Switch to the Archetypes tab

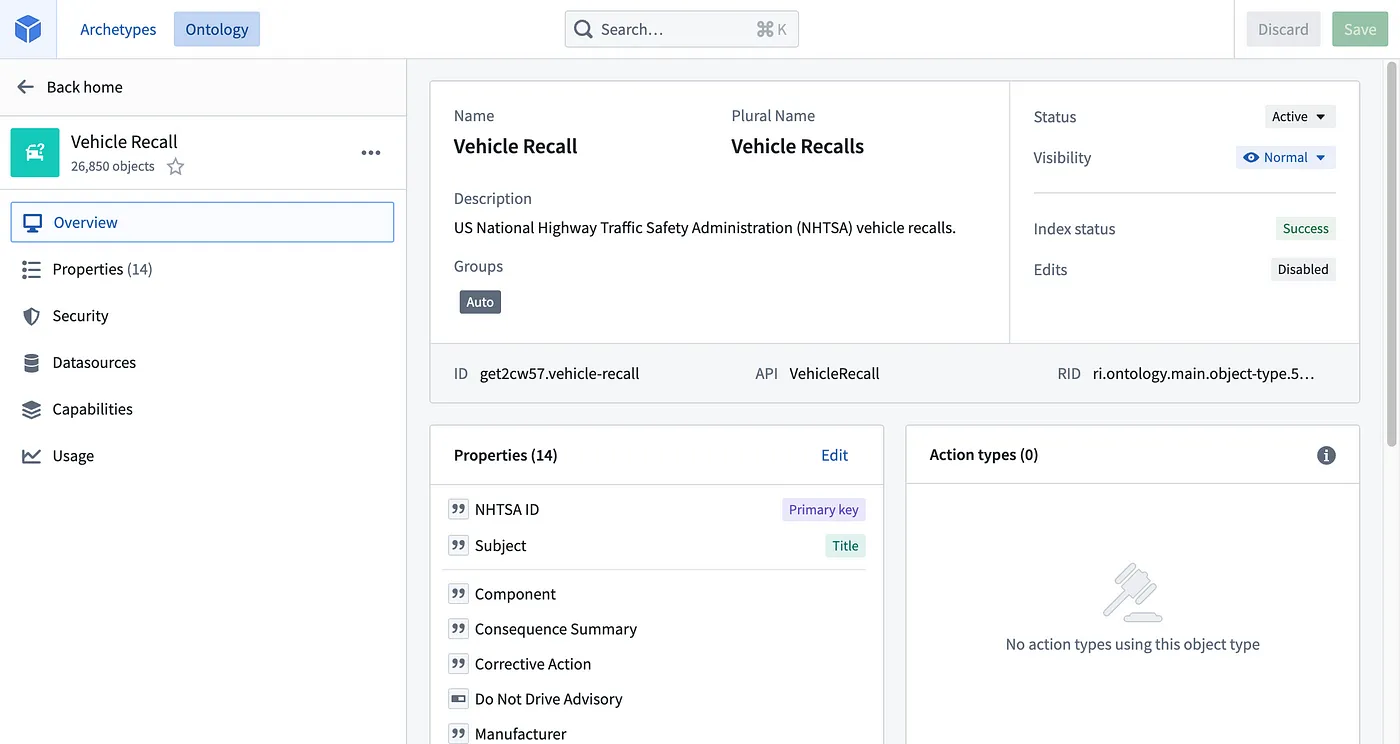click(x=118, y=29)
